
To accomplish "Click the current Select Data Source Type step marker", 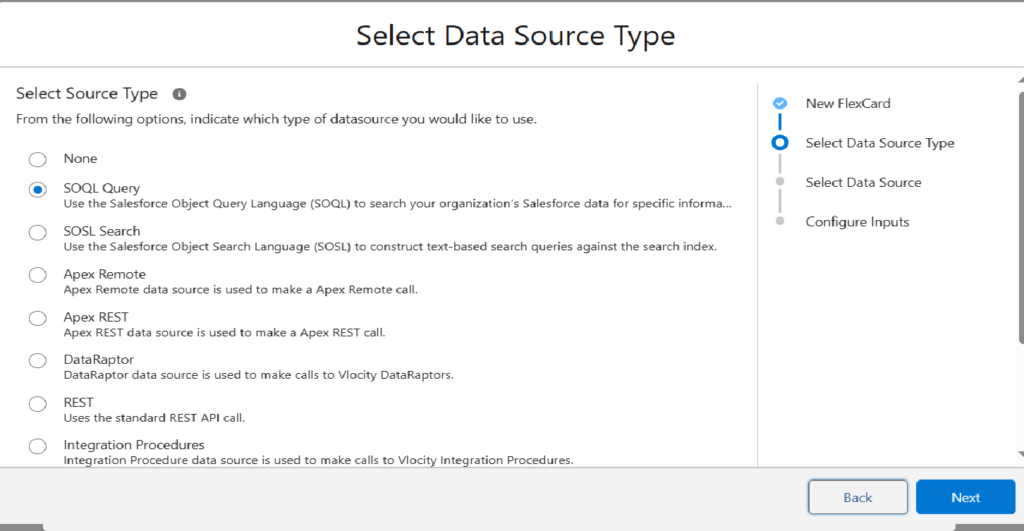I will 780,142.
